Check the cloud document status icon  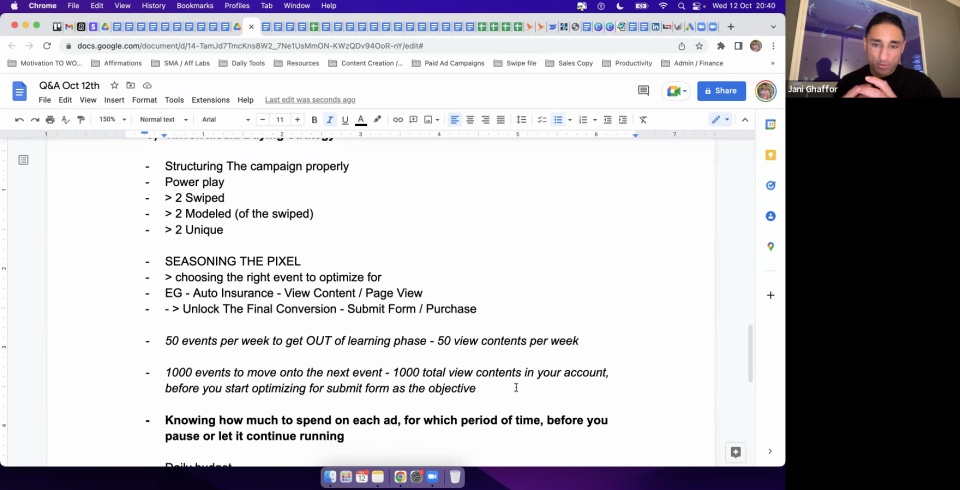click(x=147, y=85)
